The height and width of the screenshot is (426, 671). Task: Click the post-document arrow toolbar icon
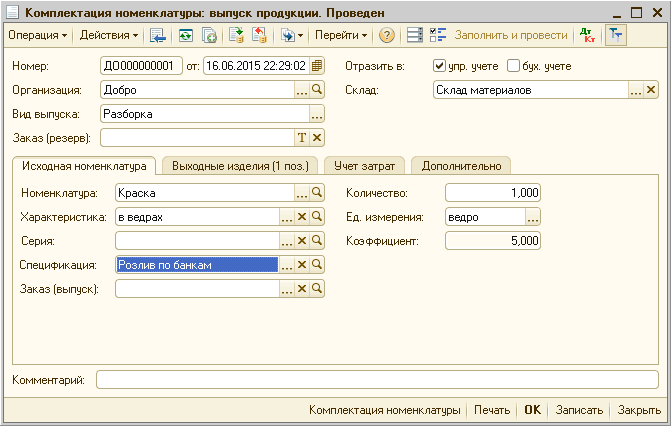[157, 35]
